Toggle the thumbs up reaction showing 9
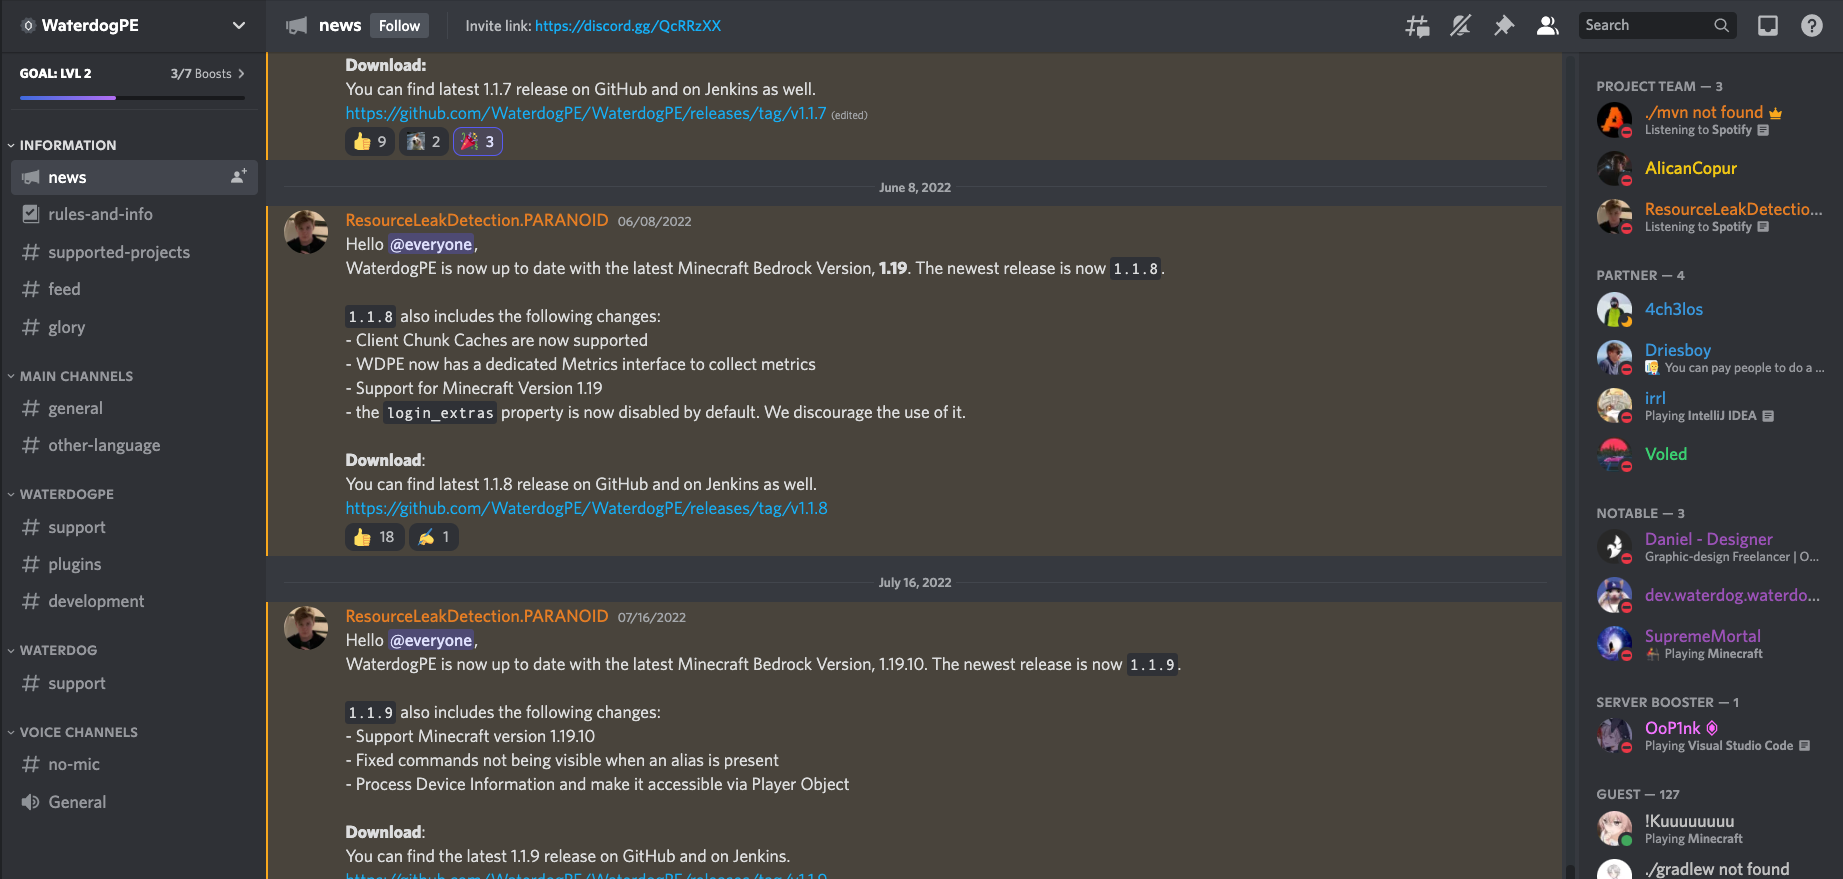The width and height of the screenshot is (1843, 879). pyautogui.click(x=370, y=142)
